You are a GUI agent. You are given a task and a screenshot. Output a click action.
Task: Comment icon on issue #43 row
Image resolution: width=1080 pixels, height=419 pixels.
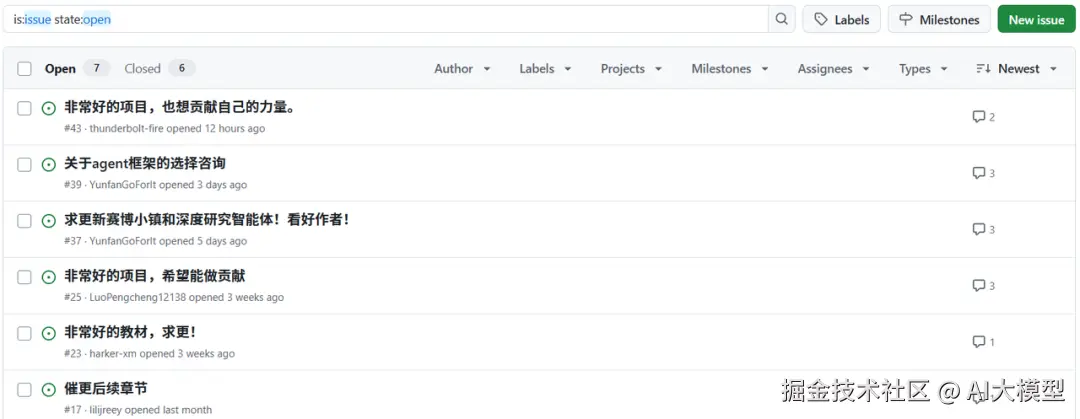(978, 117)
